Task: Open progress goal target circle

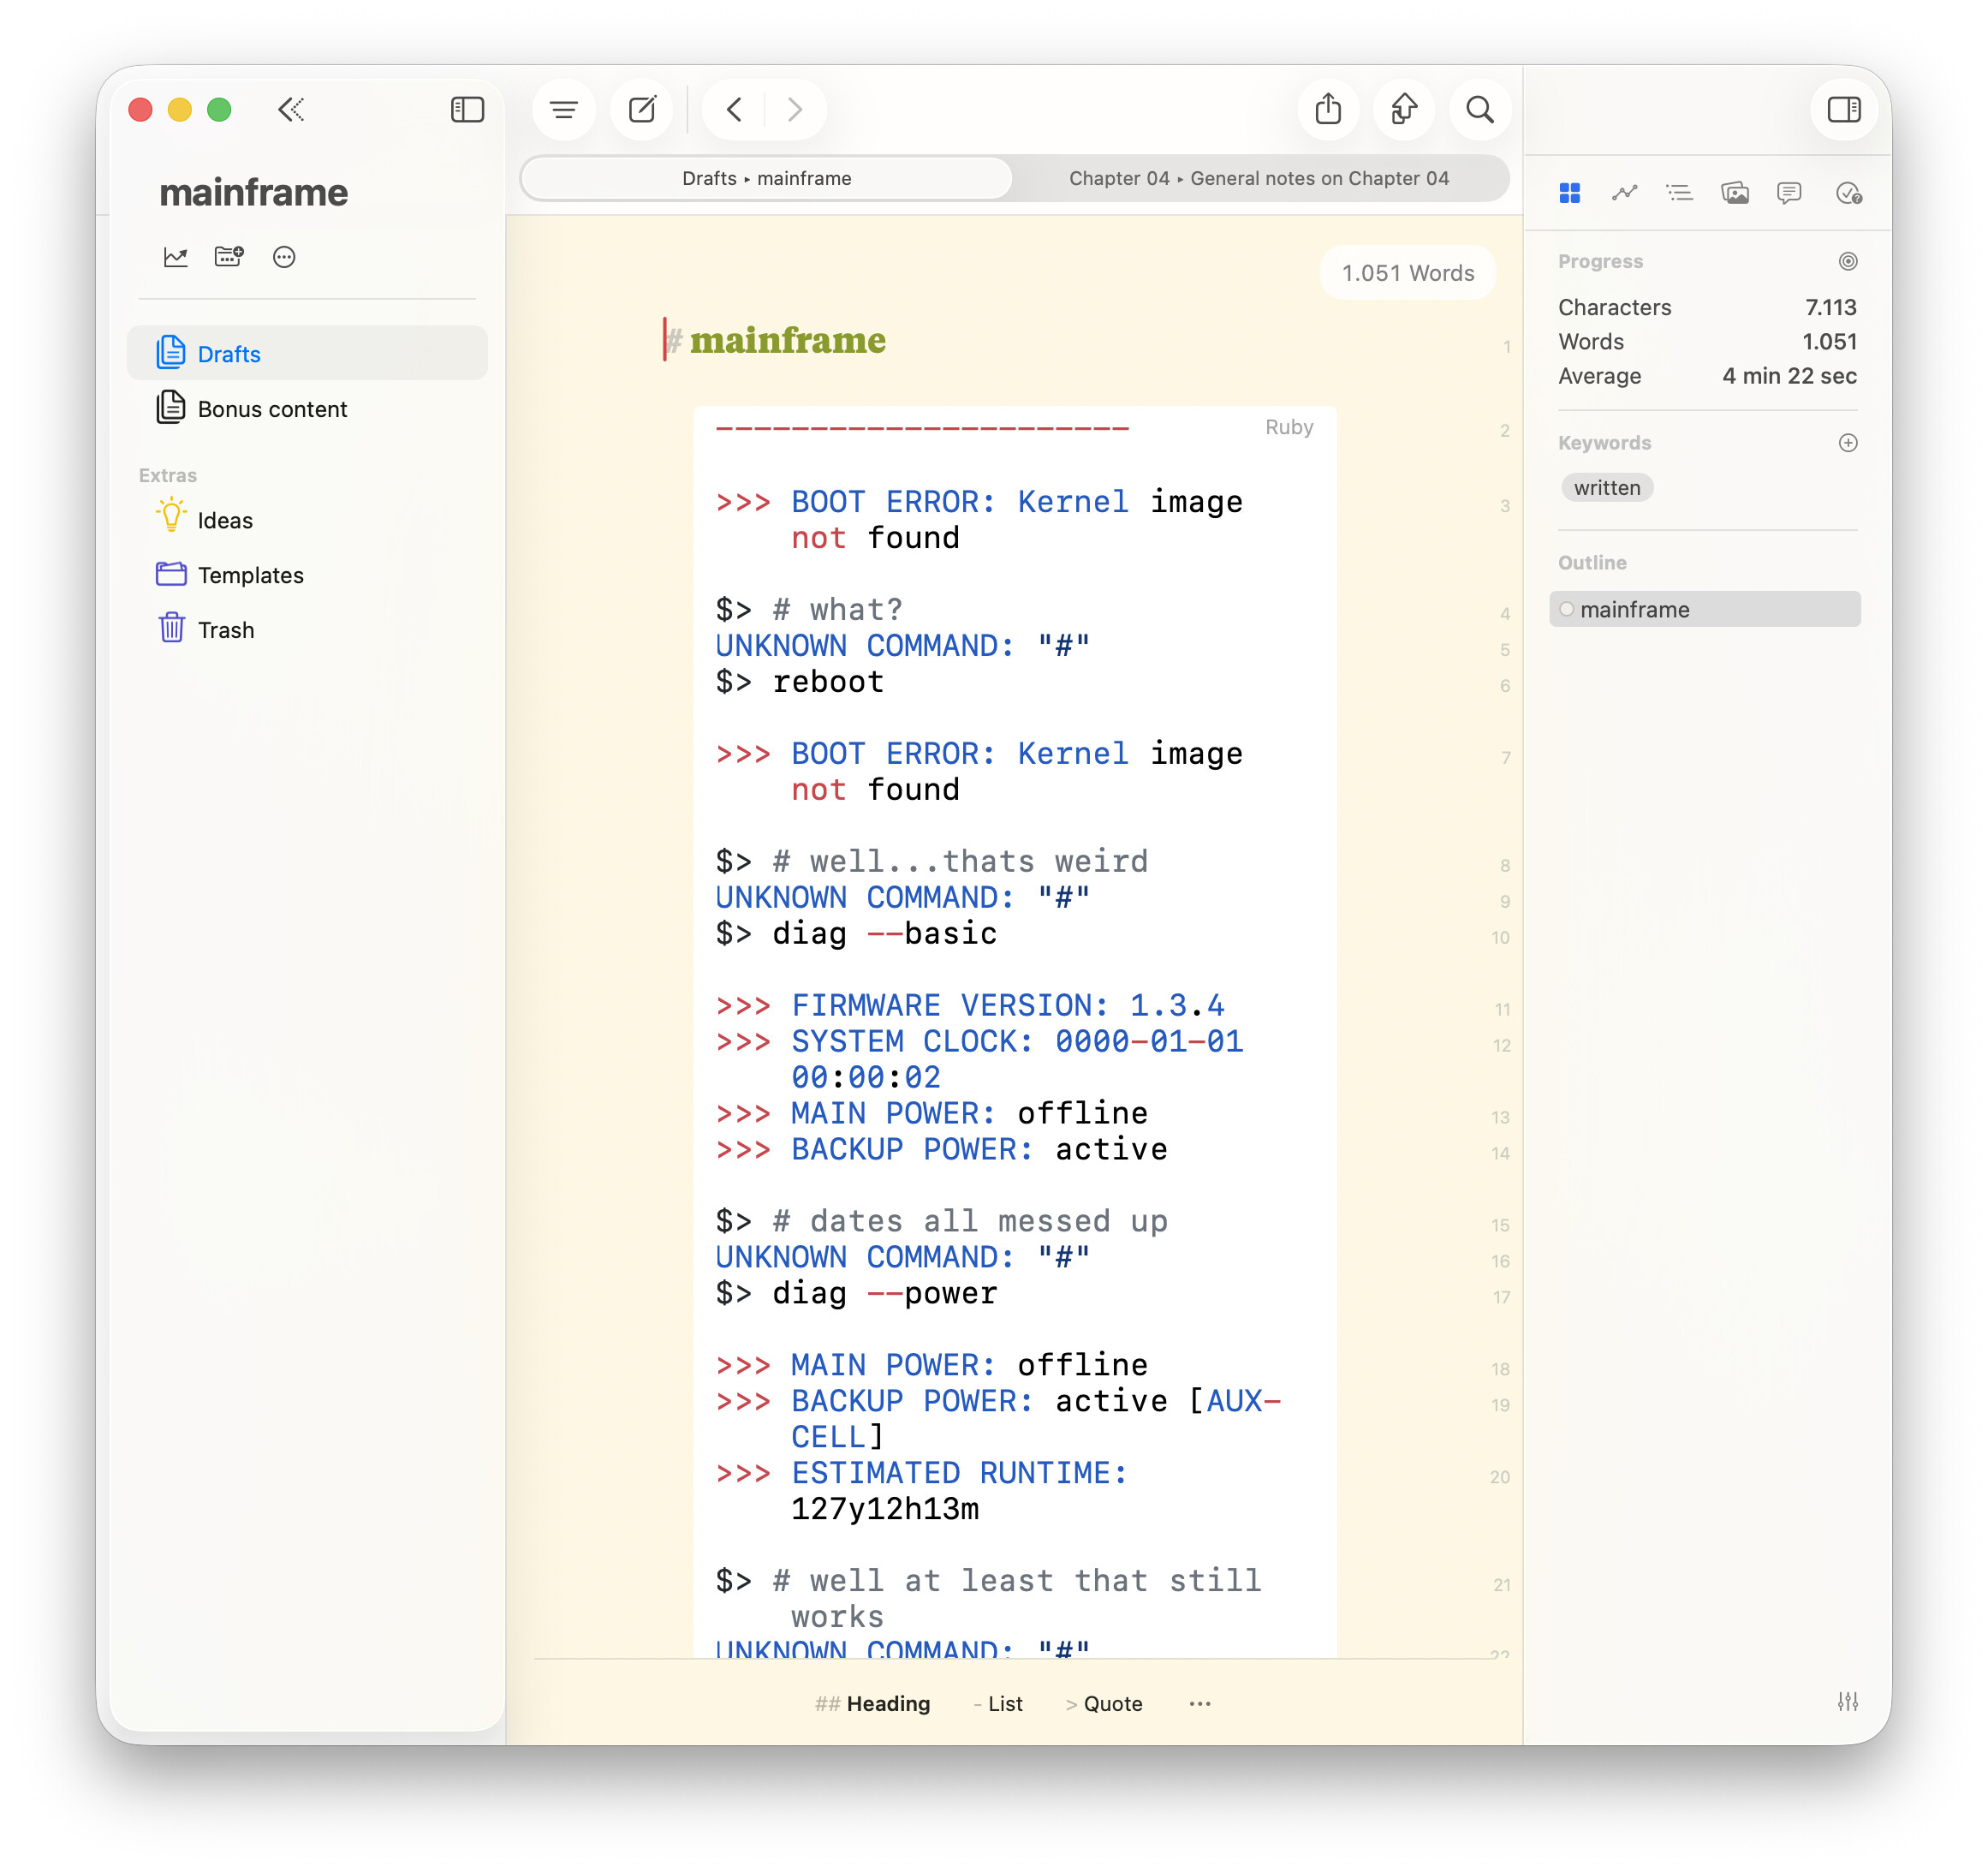Action: point(1847,262)
